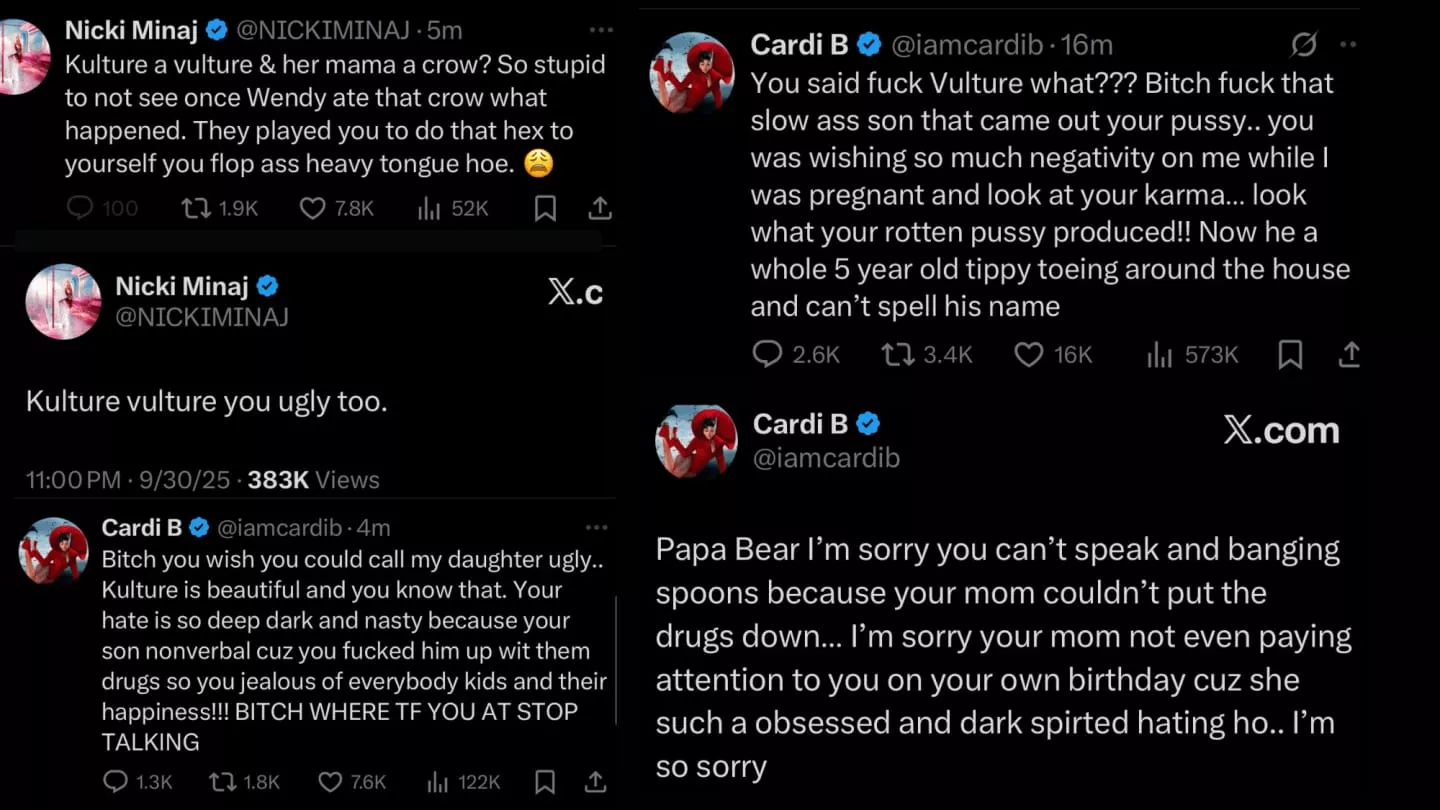Repost Cardi B's tweet with 3.4K reposts
Screen dimensions: 1440x810
[x=897, y=354]
